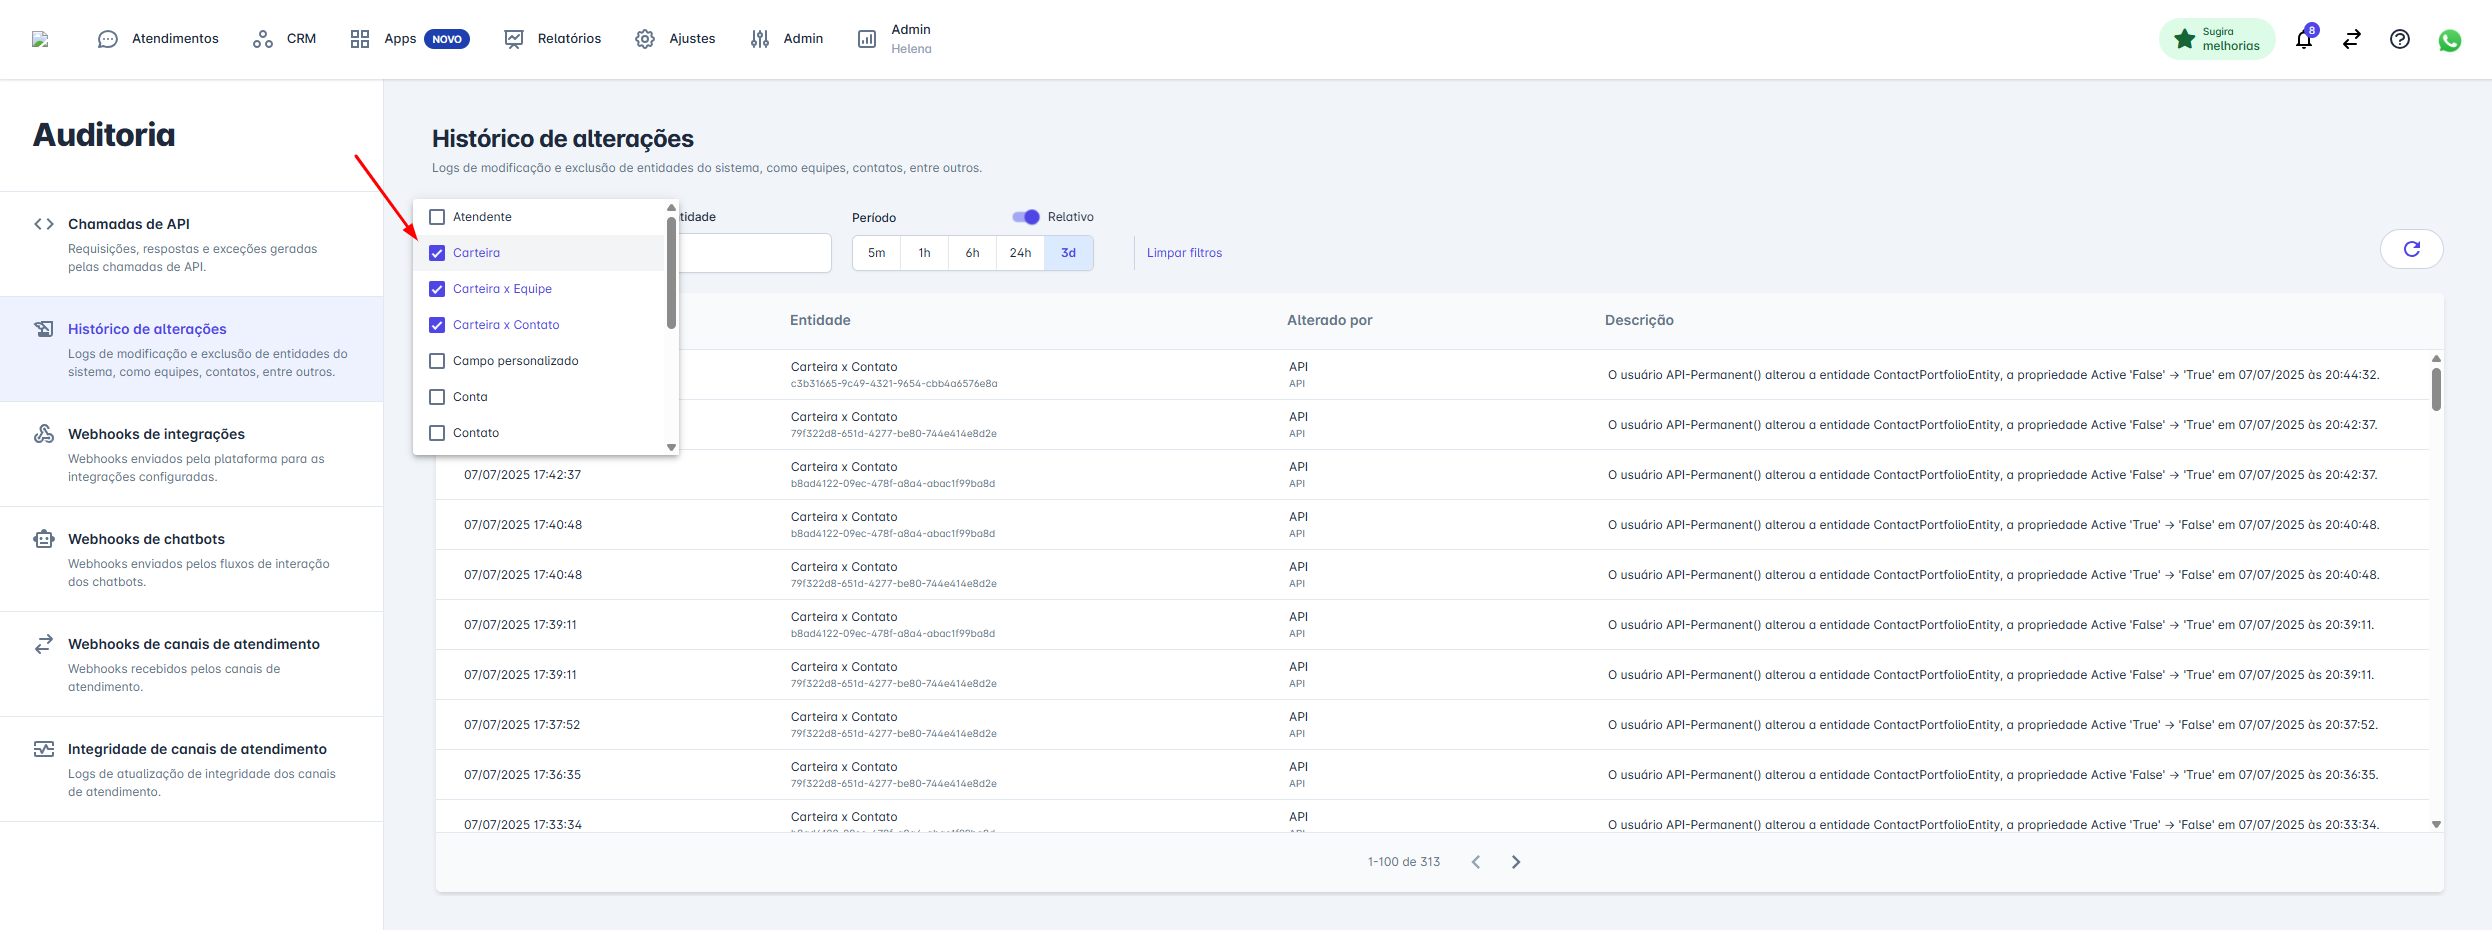This screenshot has width=2492, height=930.
Task: Click the WhatsApp icon in header
Action: 2449,40
